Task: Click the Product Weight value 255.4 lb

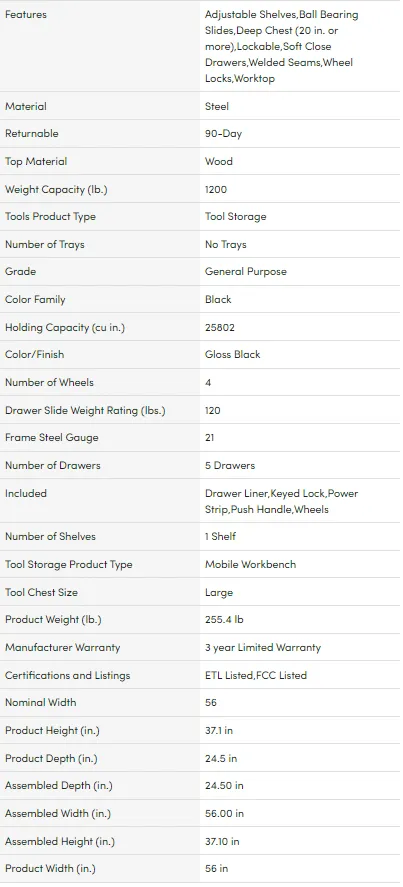Action: (x=224, y=620)
